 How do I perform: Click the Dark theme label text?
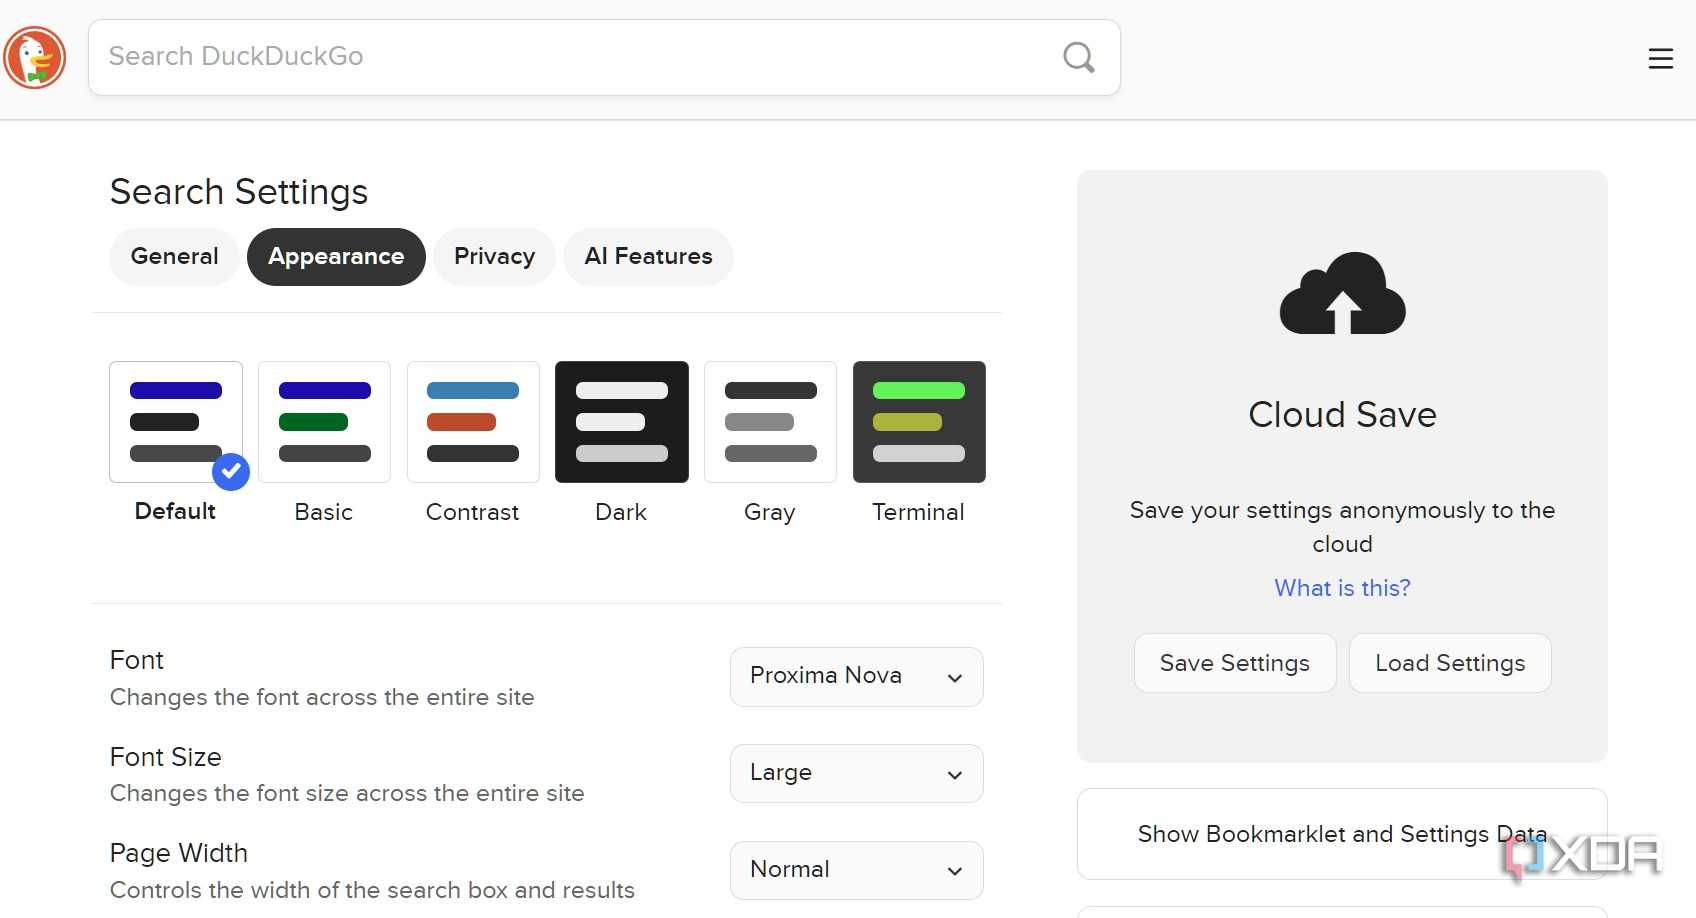click(x=621, y=512)
